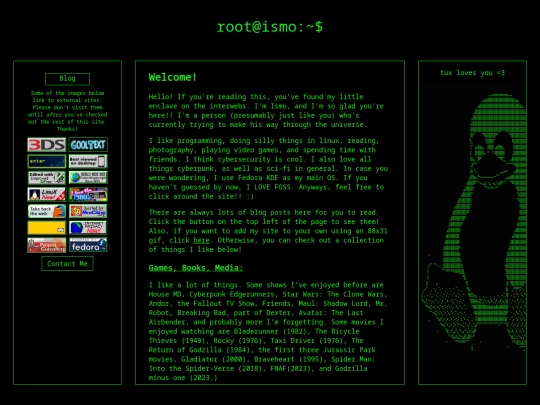Open the 'Take back the web' Firefox badge

coord(46,211)
